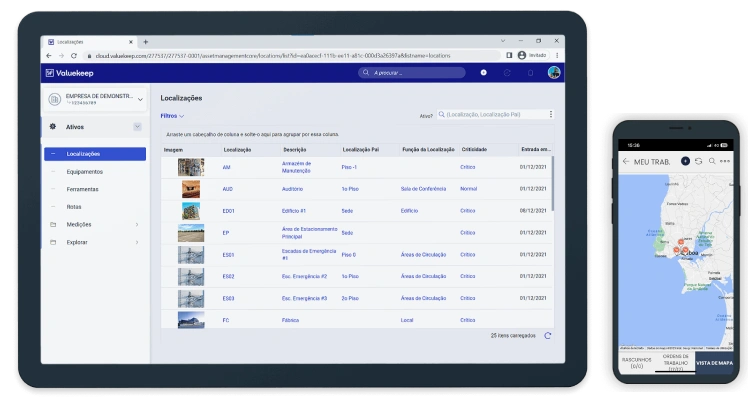Open the search options three-dot menu

coord(551,114)
